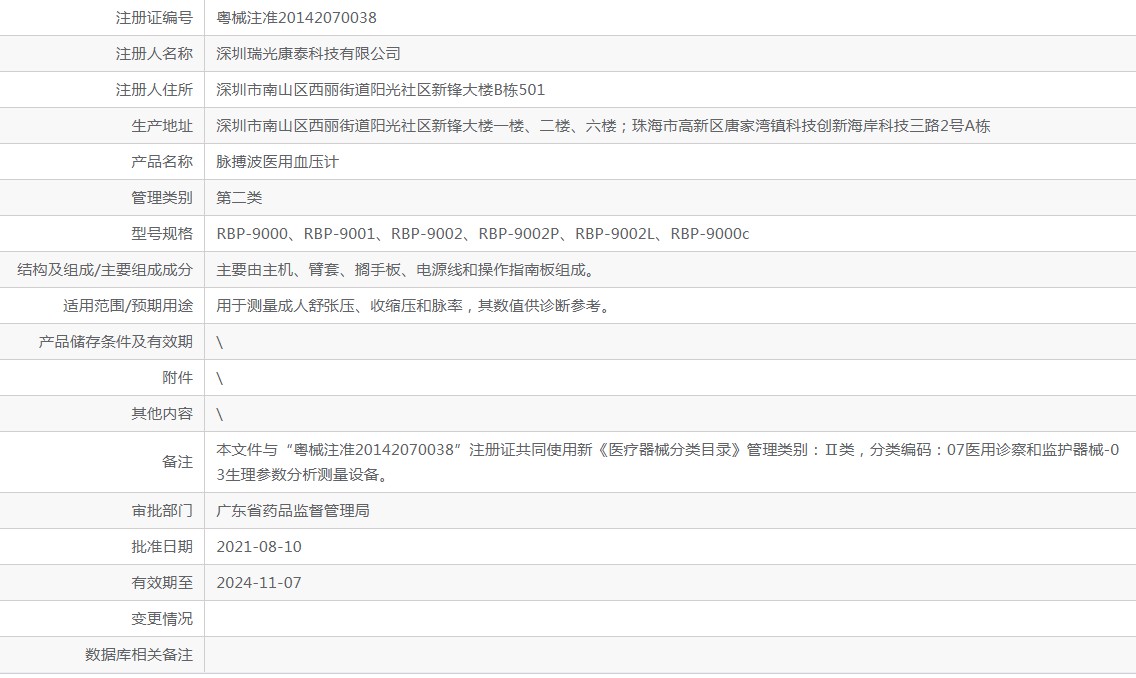Select product name 脉搏波医用血压计
The height and width of the screenshot is (678, 1136).
(277, 162)
